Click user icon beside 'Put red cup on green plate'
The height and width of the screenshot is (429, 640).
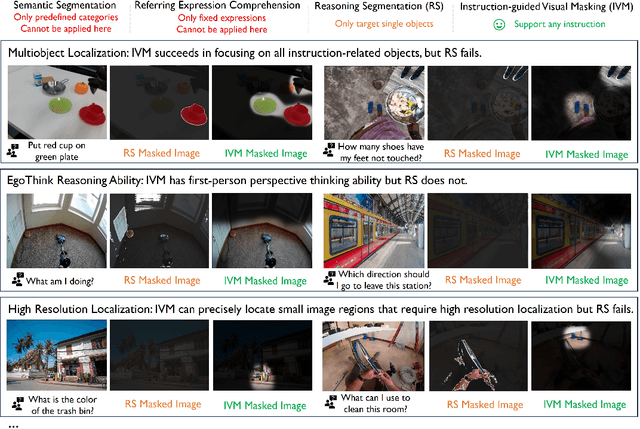pyautogui.click(x=13, y=151)
